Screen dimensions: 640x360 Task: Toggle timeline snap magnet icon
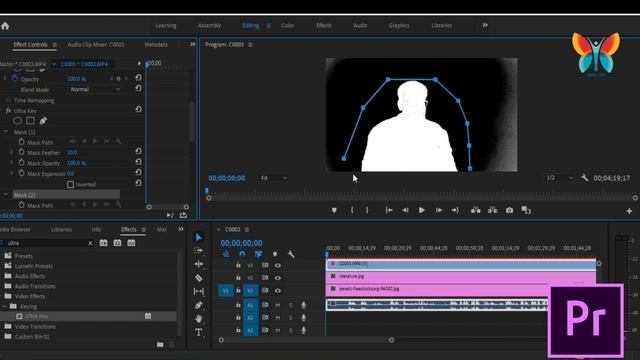pos(242,254)
